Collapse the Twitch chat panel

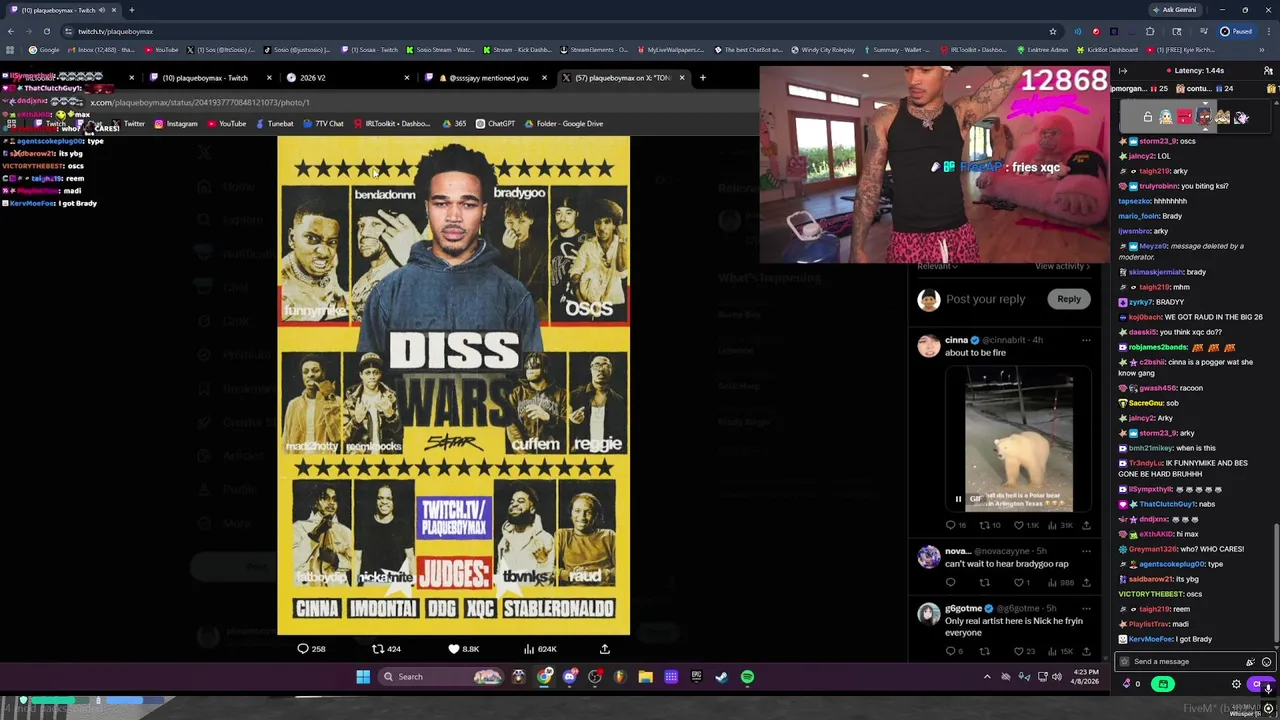click(x=1123, y=71)
